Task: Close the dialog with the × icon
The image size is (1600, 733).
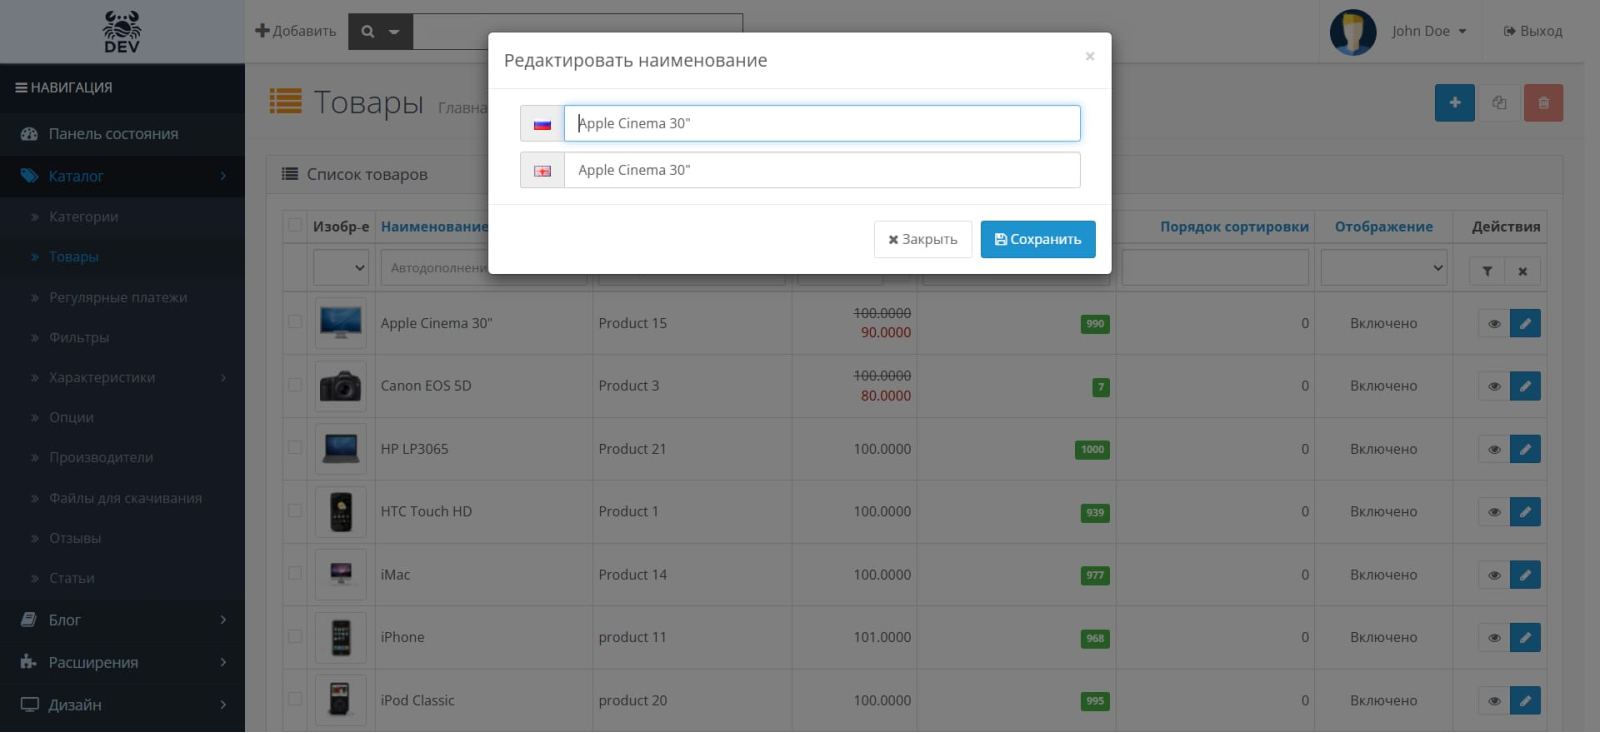Action: (x=1090, y=56)
